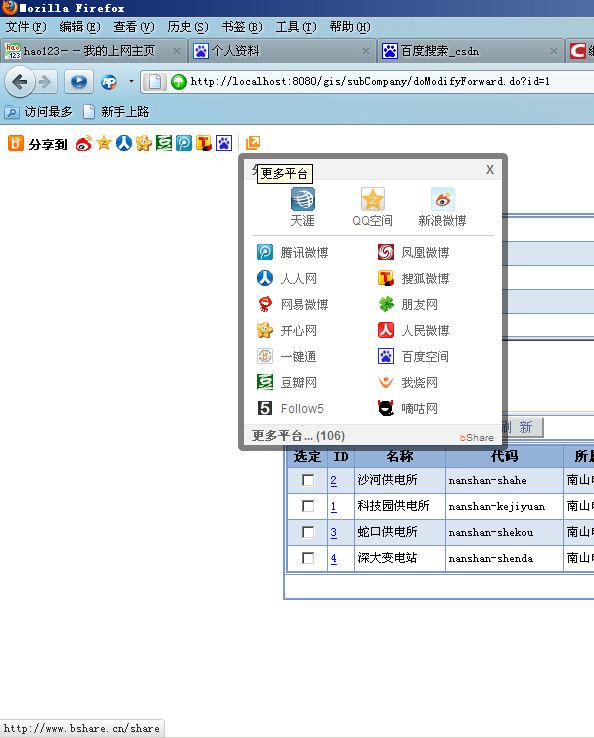Switch to the hao123 tab
The width and height of the screenshot is (594, 738).
click(93, 51)
